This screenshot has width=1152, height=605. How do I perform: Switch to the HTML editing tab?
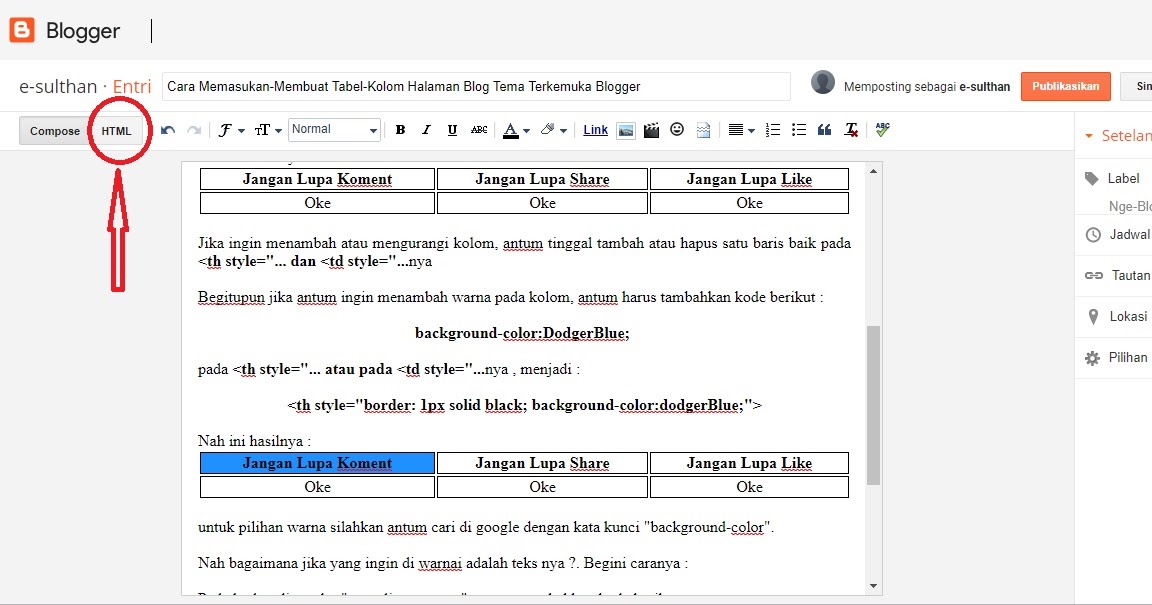click(117, 130)
